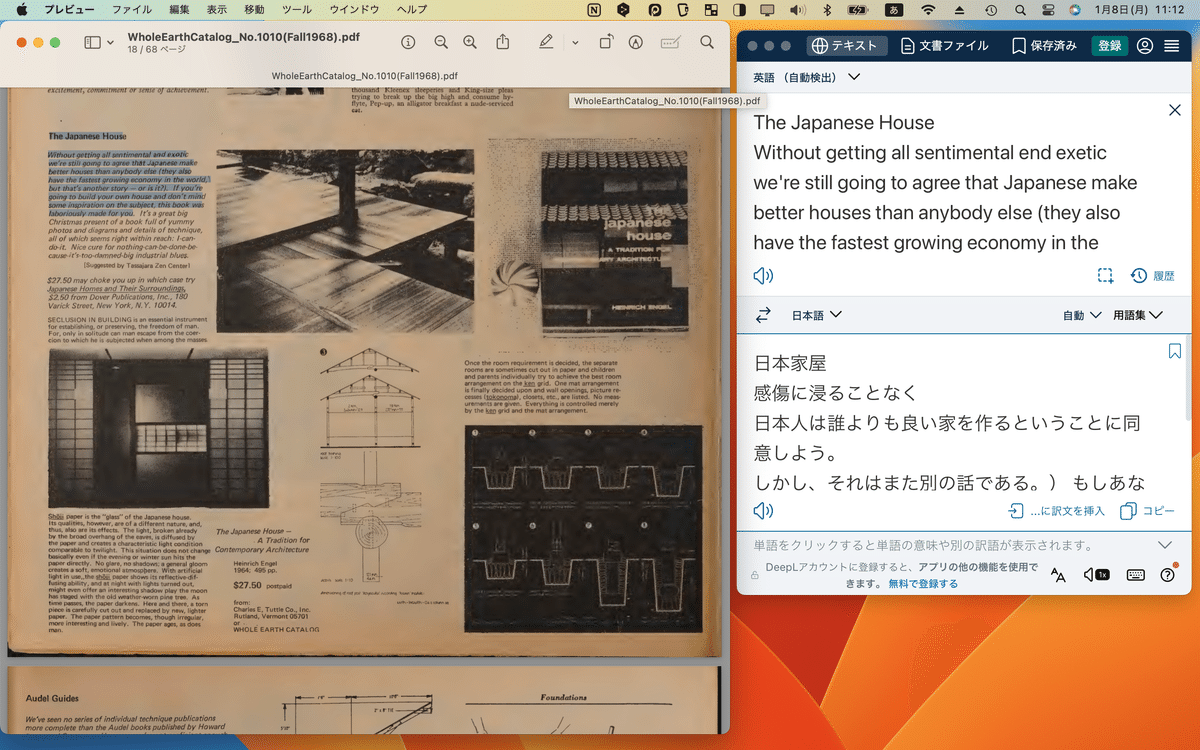The height and width of the screenshot is (750, 1200).
Task: Open DeepL translation history (履歴)
Action: tap(1153, 276)
